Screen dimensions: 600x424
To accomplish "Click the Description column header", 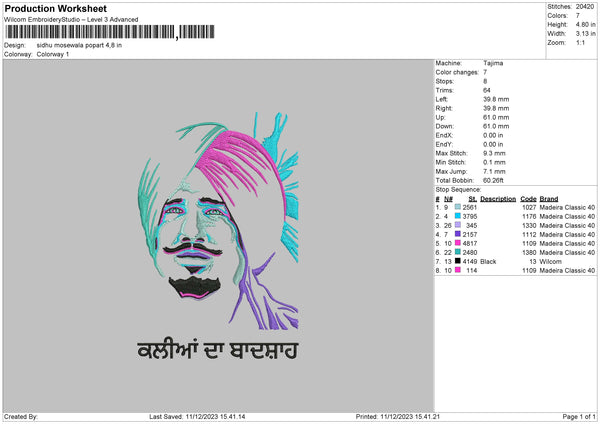I will tap(498, 199).
